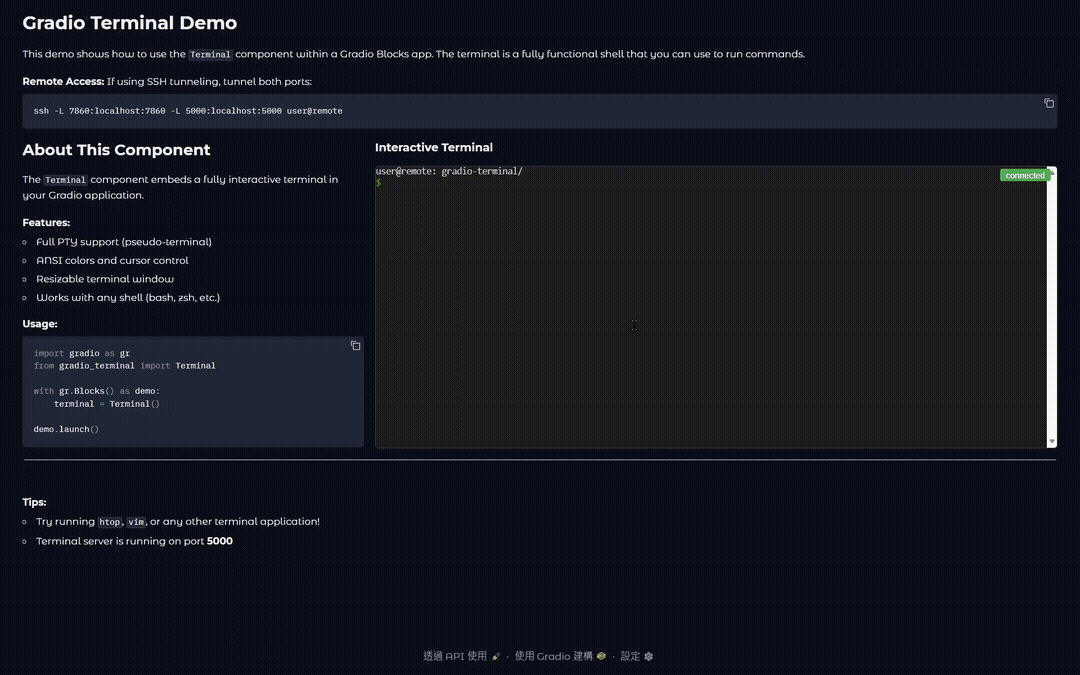This screenshot has height=675, width=1080.
Task: Click the htop code tag in Tips
Action: point(110,522)
